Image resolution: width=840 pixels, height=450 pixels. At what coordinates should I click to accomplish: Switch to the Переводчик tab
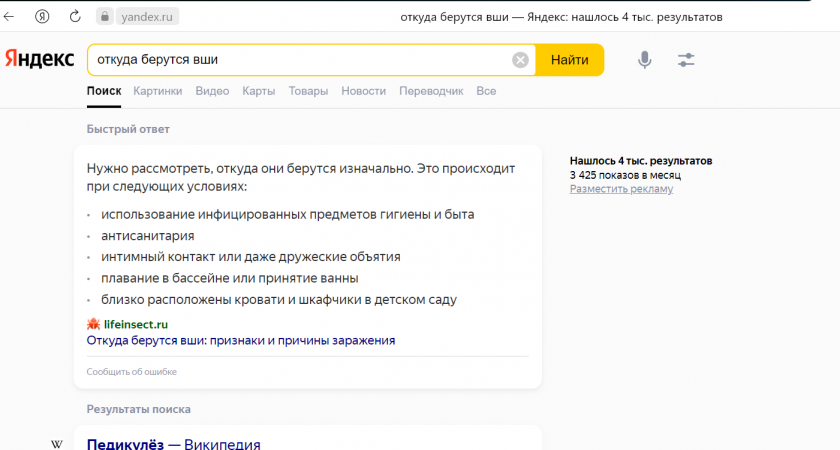coord(431,91)
